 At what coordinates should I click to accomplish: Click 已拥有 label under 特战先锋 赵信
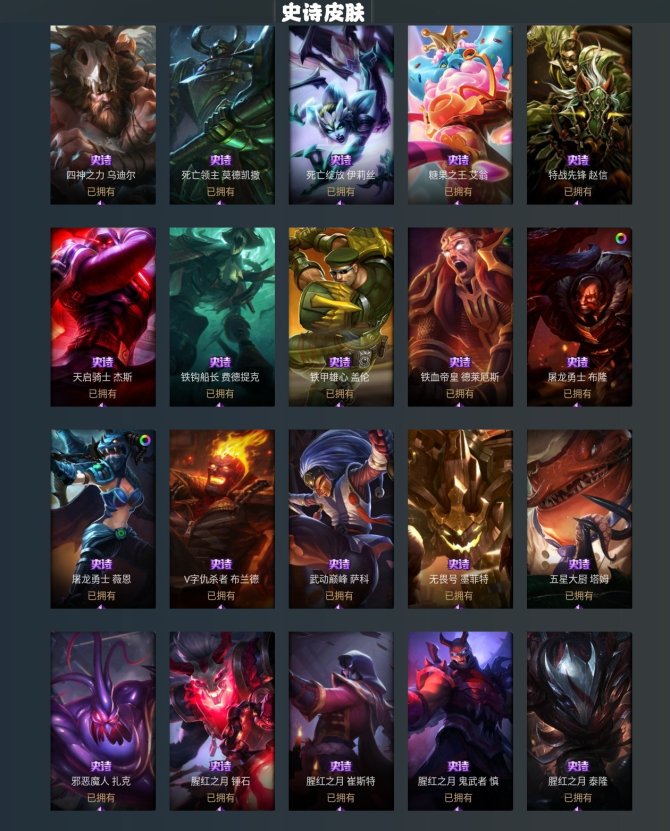578,191
